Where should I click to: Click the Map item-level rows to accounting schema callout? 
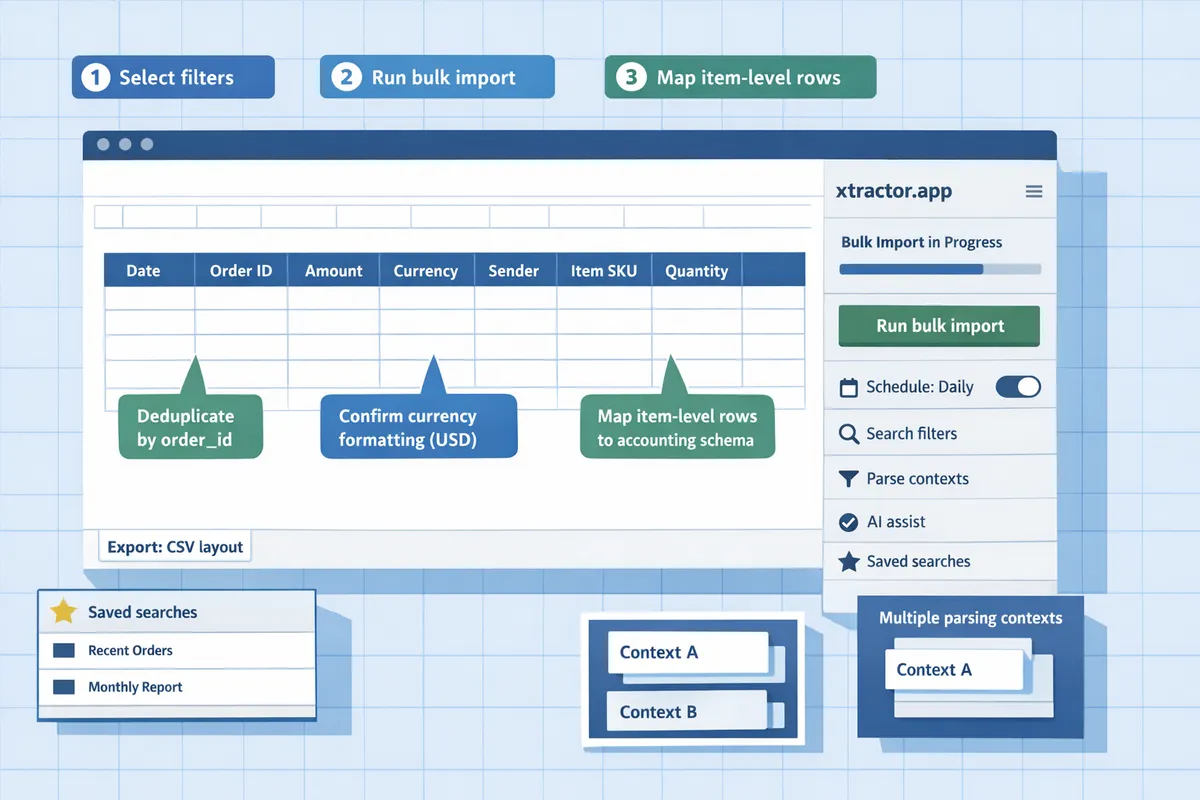(677, 427)
